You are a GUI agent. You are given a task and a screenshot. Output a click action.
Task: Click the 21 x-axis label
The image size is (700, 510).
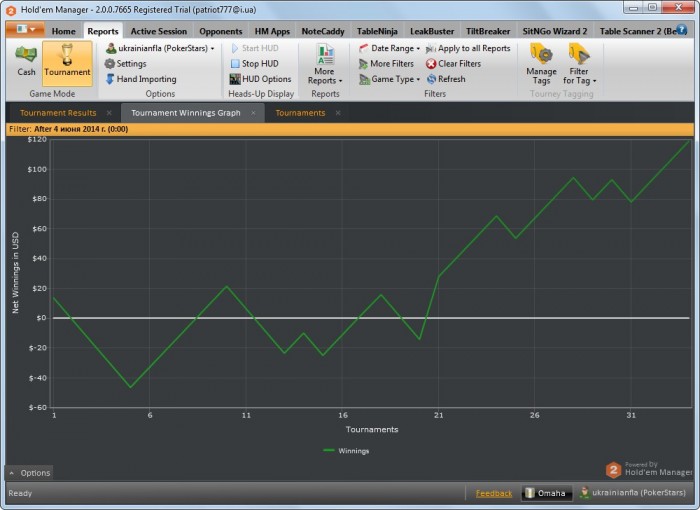point(438,415)
